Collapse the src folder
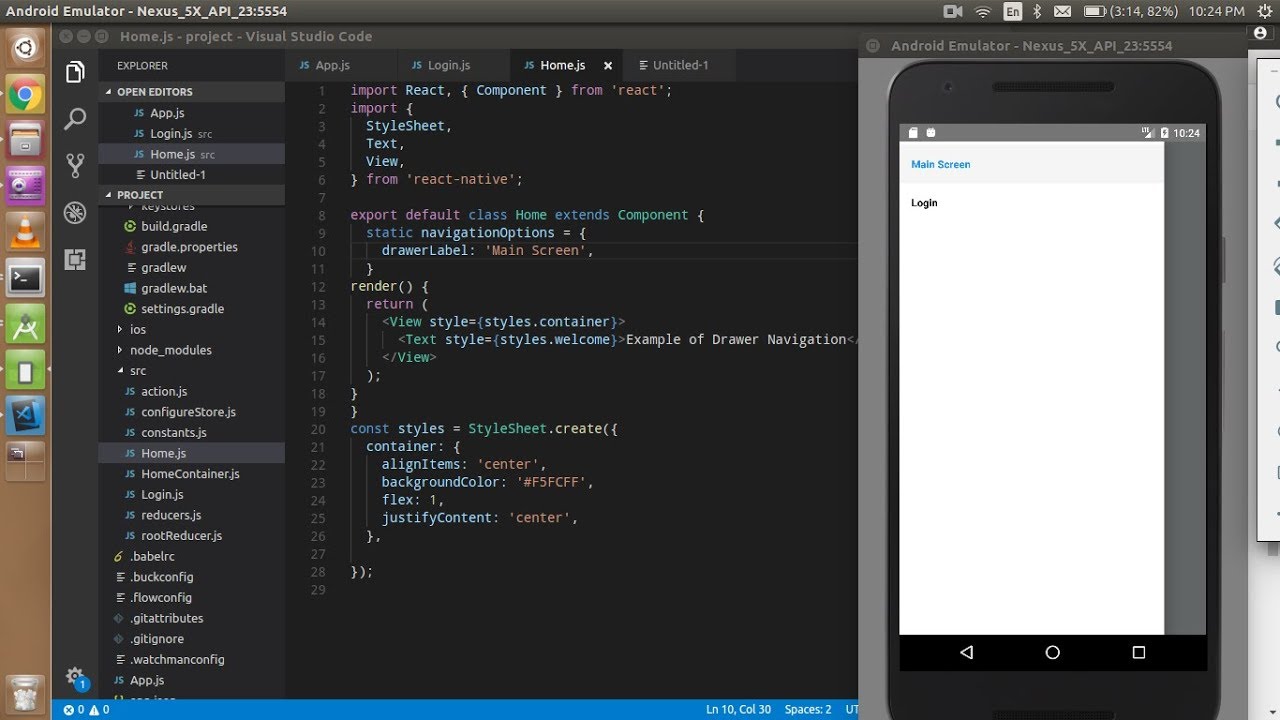The width and height of the screenshot is (1280, 720). pyautogui.click(x=191, y=371)
